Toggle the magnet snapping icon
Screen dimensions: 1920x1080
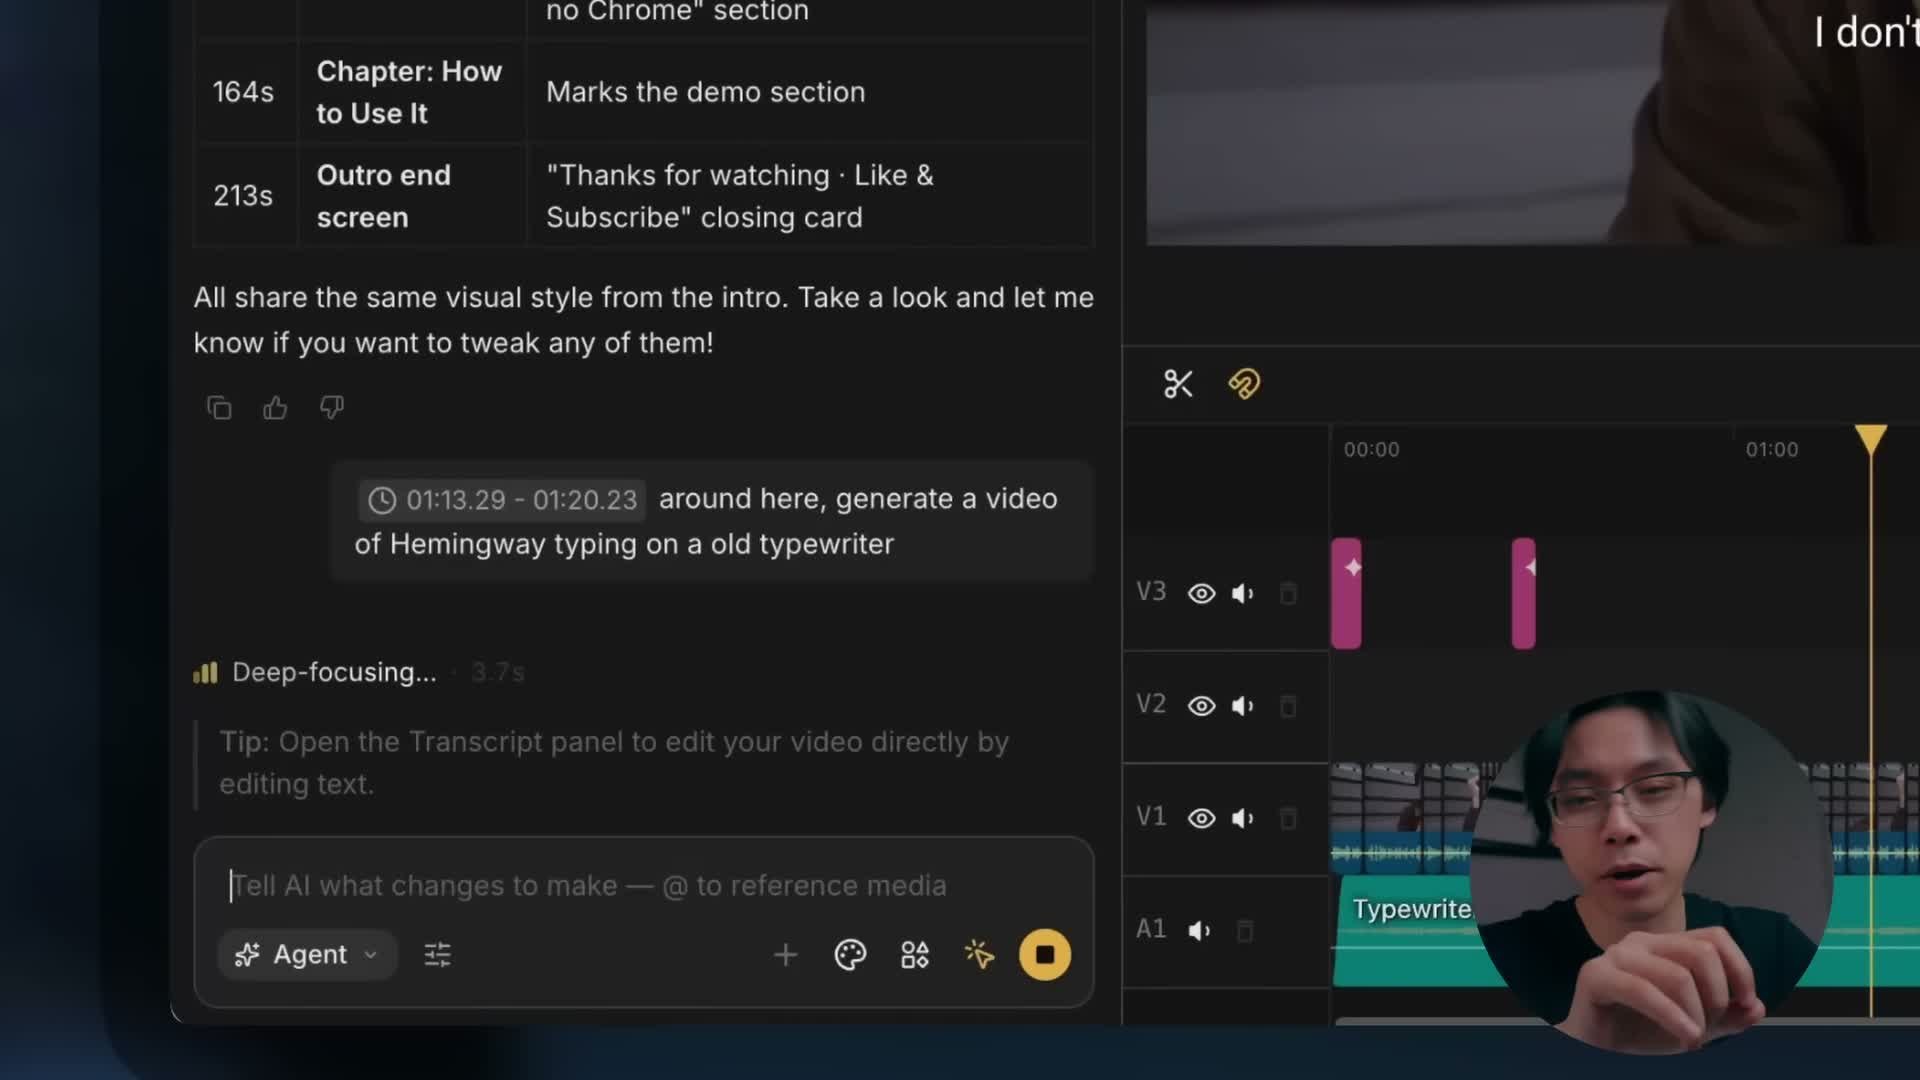[x=1244, y=384]
